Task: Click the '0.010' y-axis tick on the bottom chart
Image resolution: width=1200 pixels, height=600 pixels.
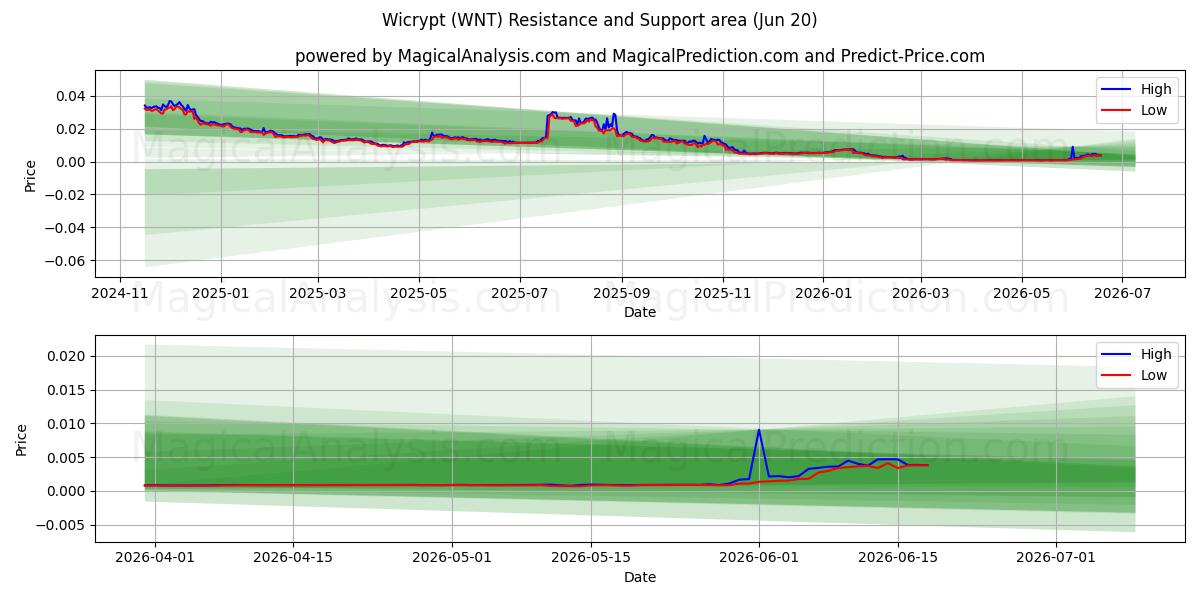Action: 69,424
